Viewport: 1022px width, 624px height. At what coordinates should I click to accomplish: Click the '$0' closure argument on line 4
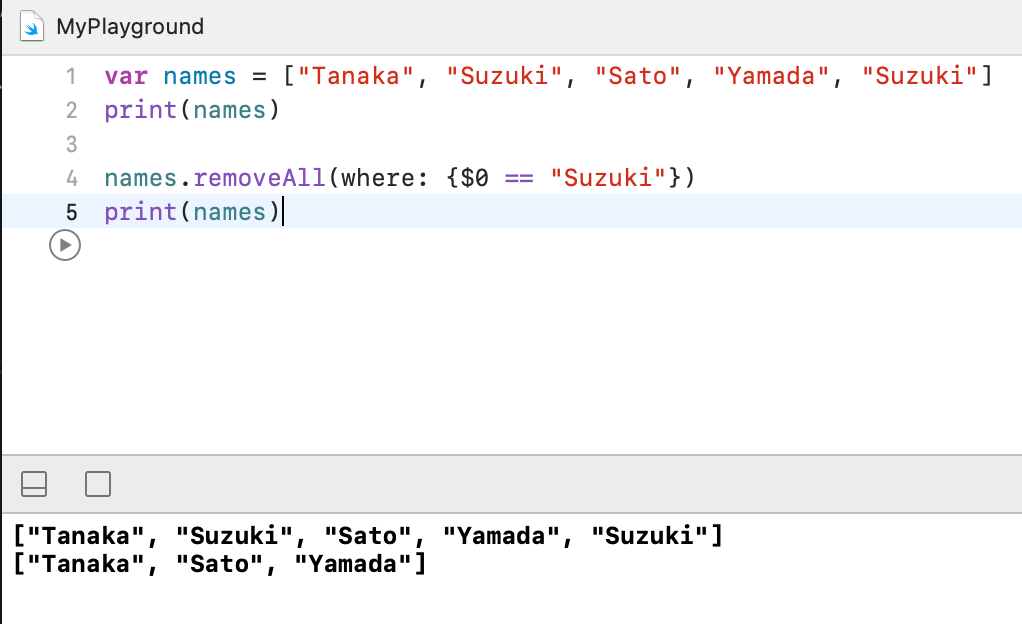tap(473, 178)
